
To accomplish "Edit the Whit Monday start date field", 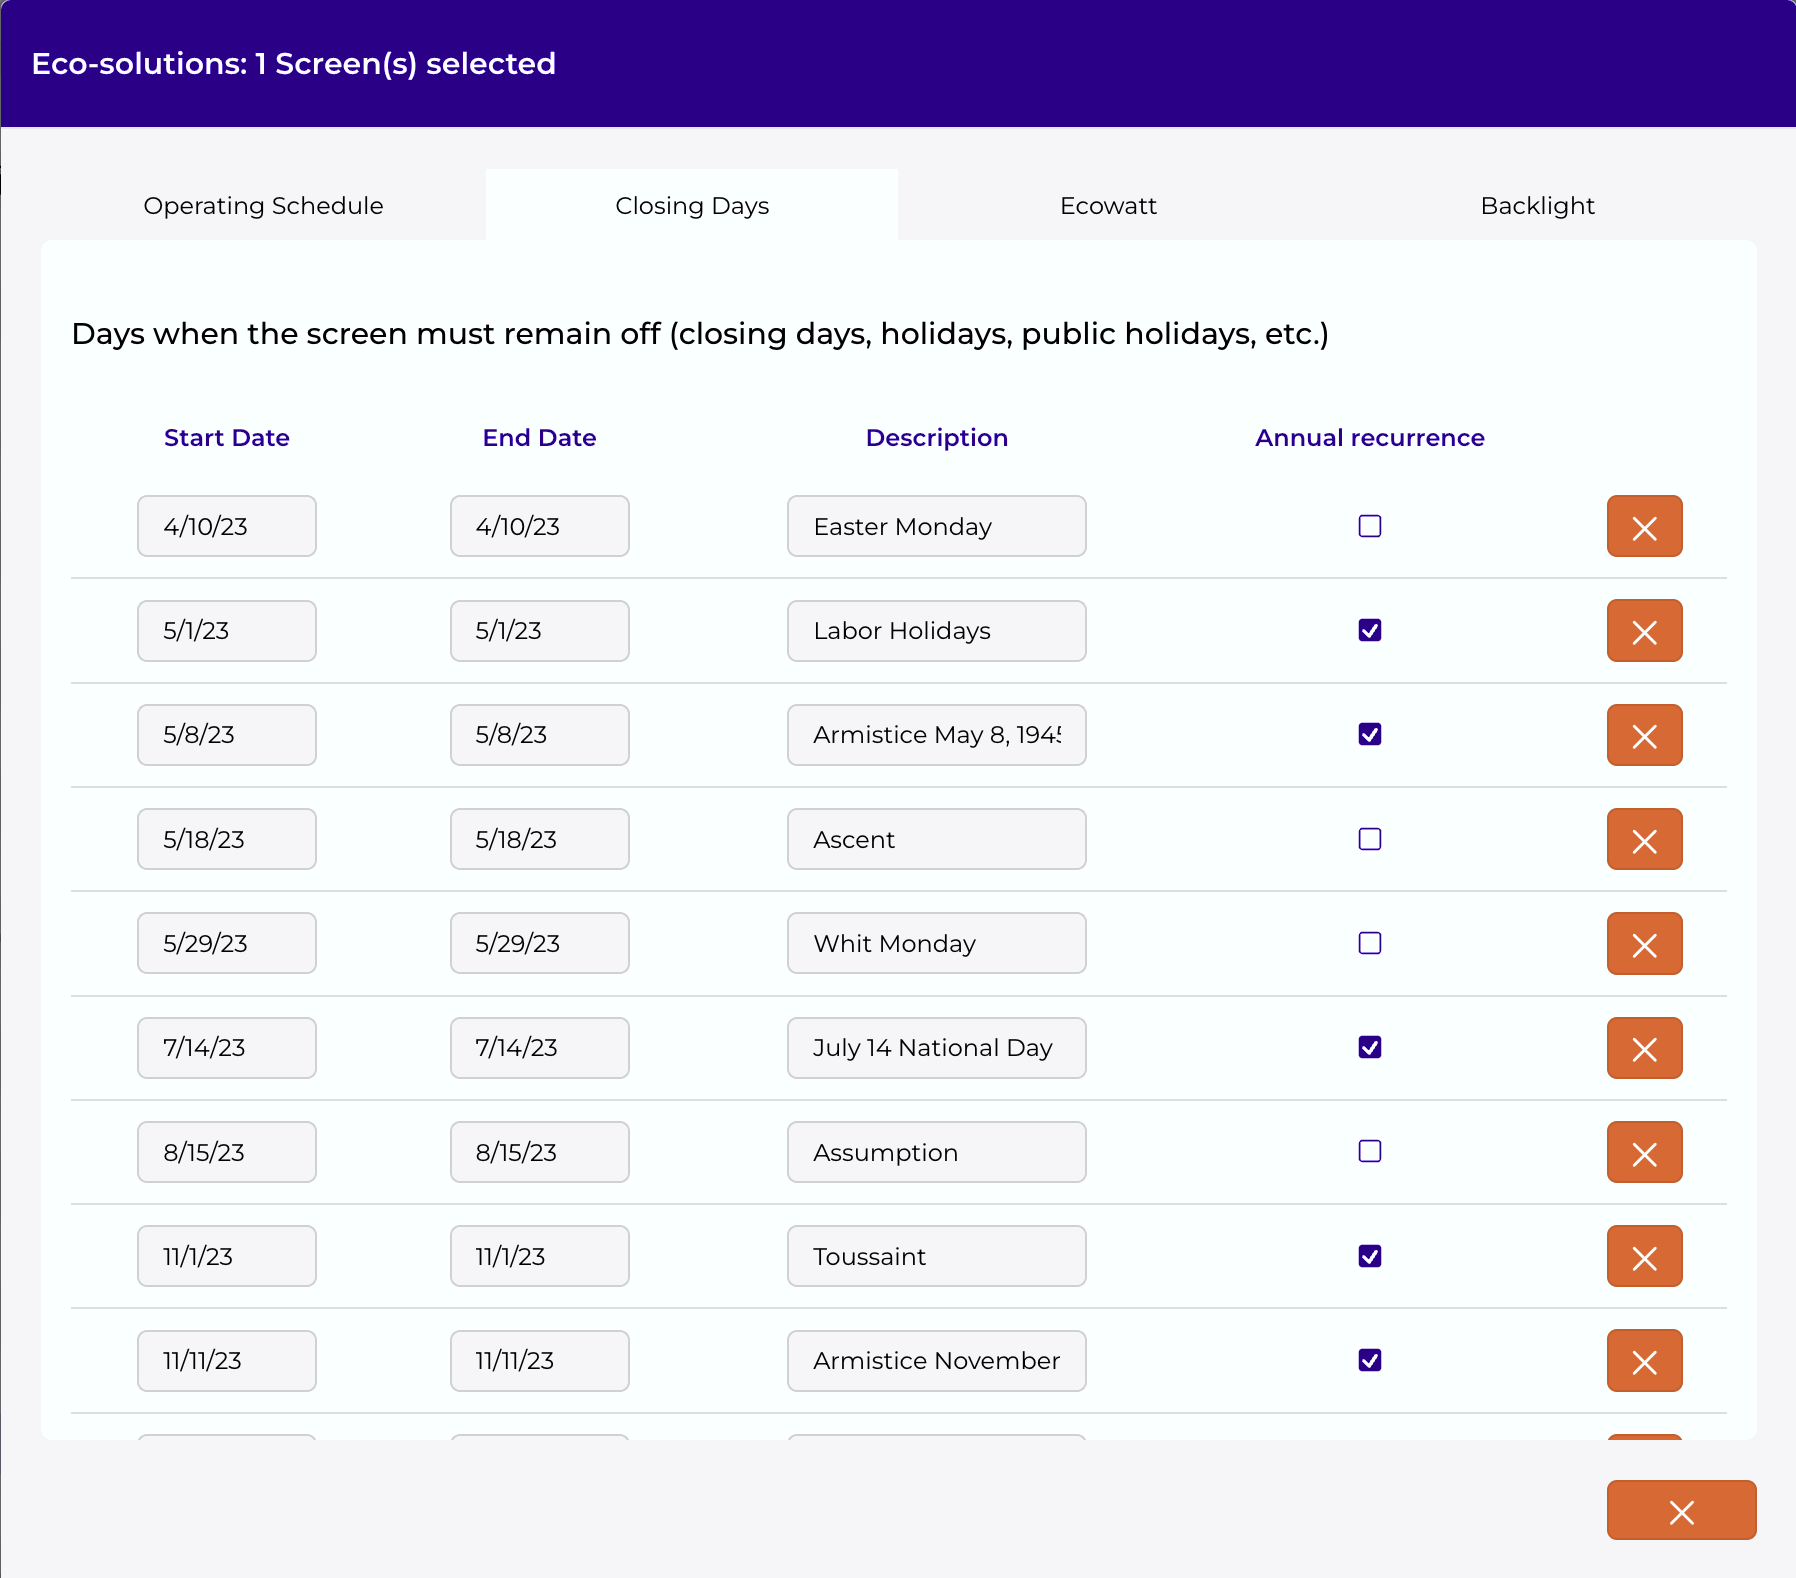I will (227, 943).
